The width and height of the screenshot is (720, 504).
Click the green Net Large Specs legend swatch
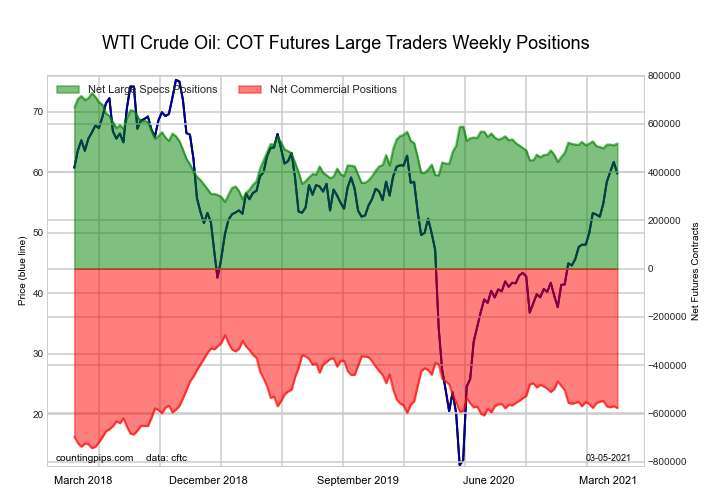click(68, 90)
